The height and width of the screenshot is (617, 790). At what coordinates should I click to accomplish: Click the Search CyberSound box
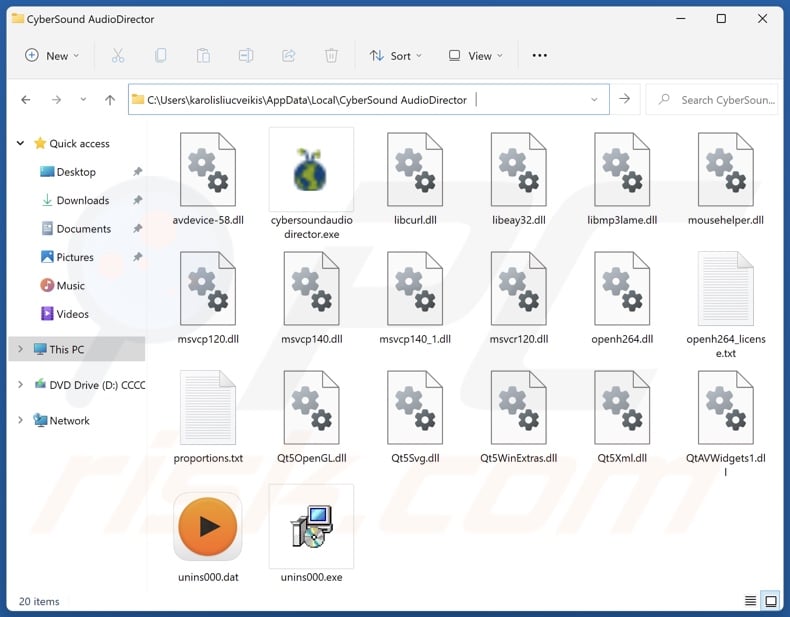[x=711, y=100]
